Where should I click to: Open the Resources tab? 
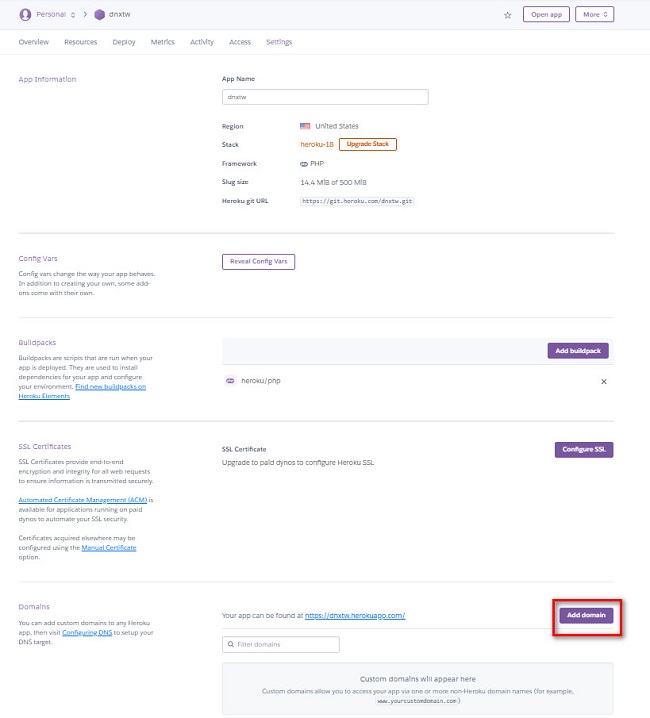click(x=81, y=42)
